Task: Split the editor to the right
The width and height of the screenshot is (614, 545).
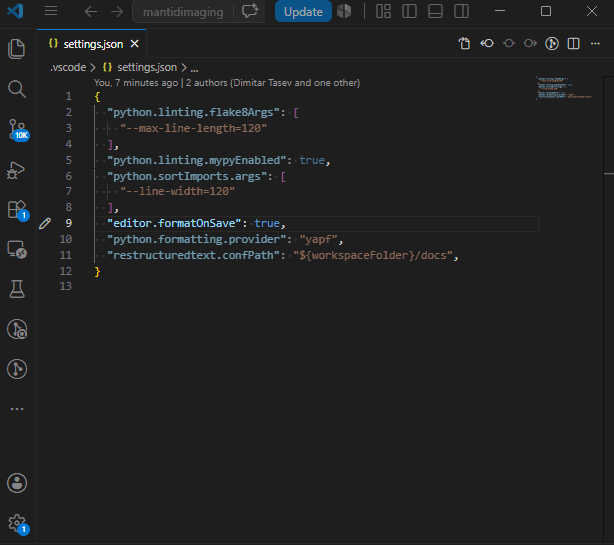Action: click(x=573, y=43)
